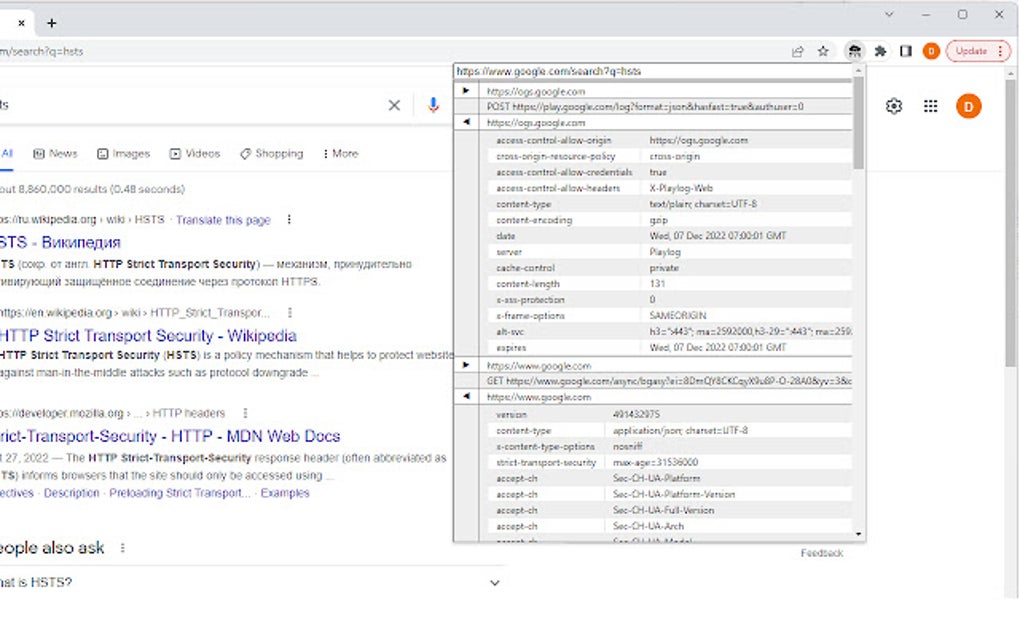Click the address bar URL text
1020x638 pixels.
42,51
